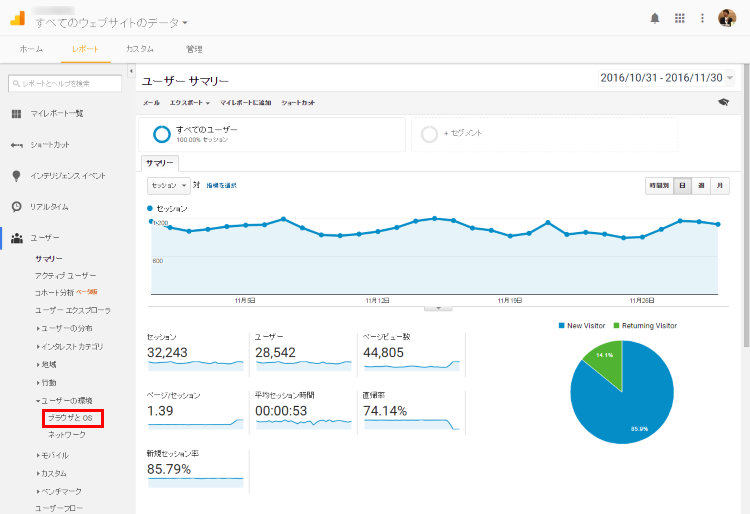
Task: Open アクティブ ユーザー report
Action: pos(65,276)
